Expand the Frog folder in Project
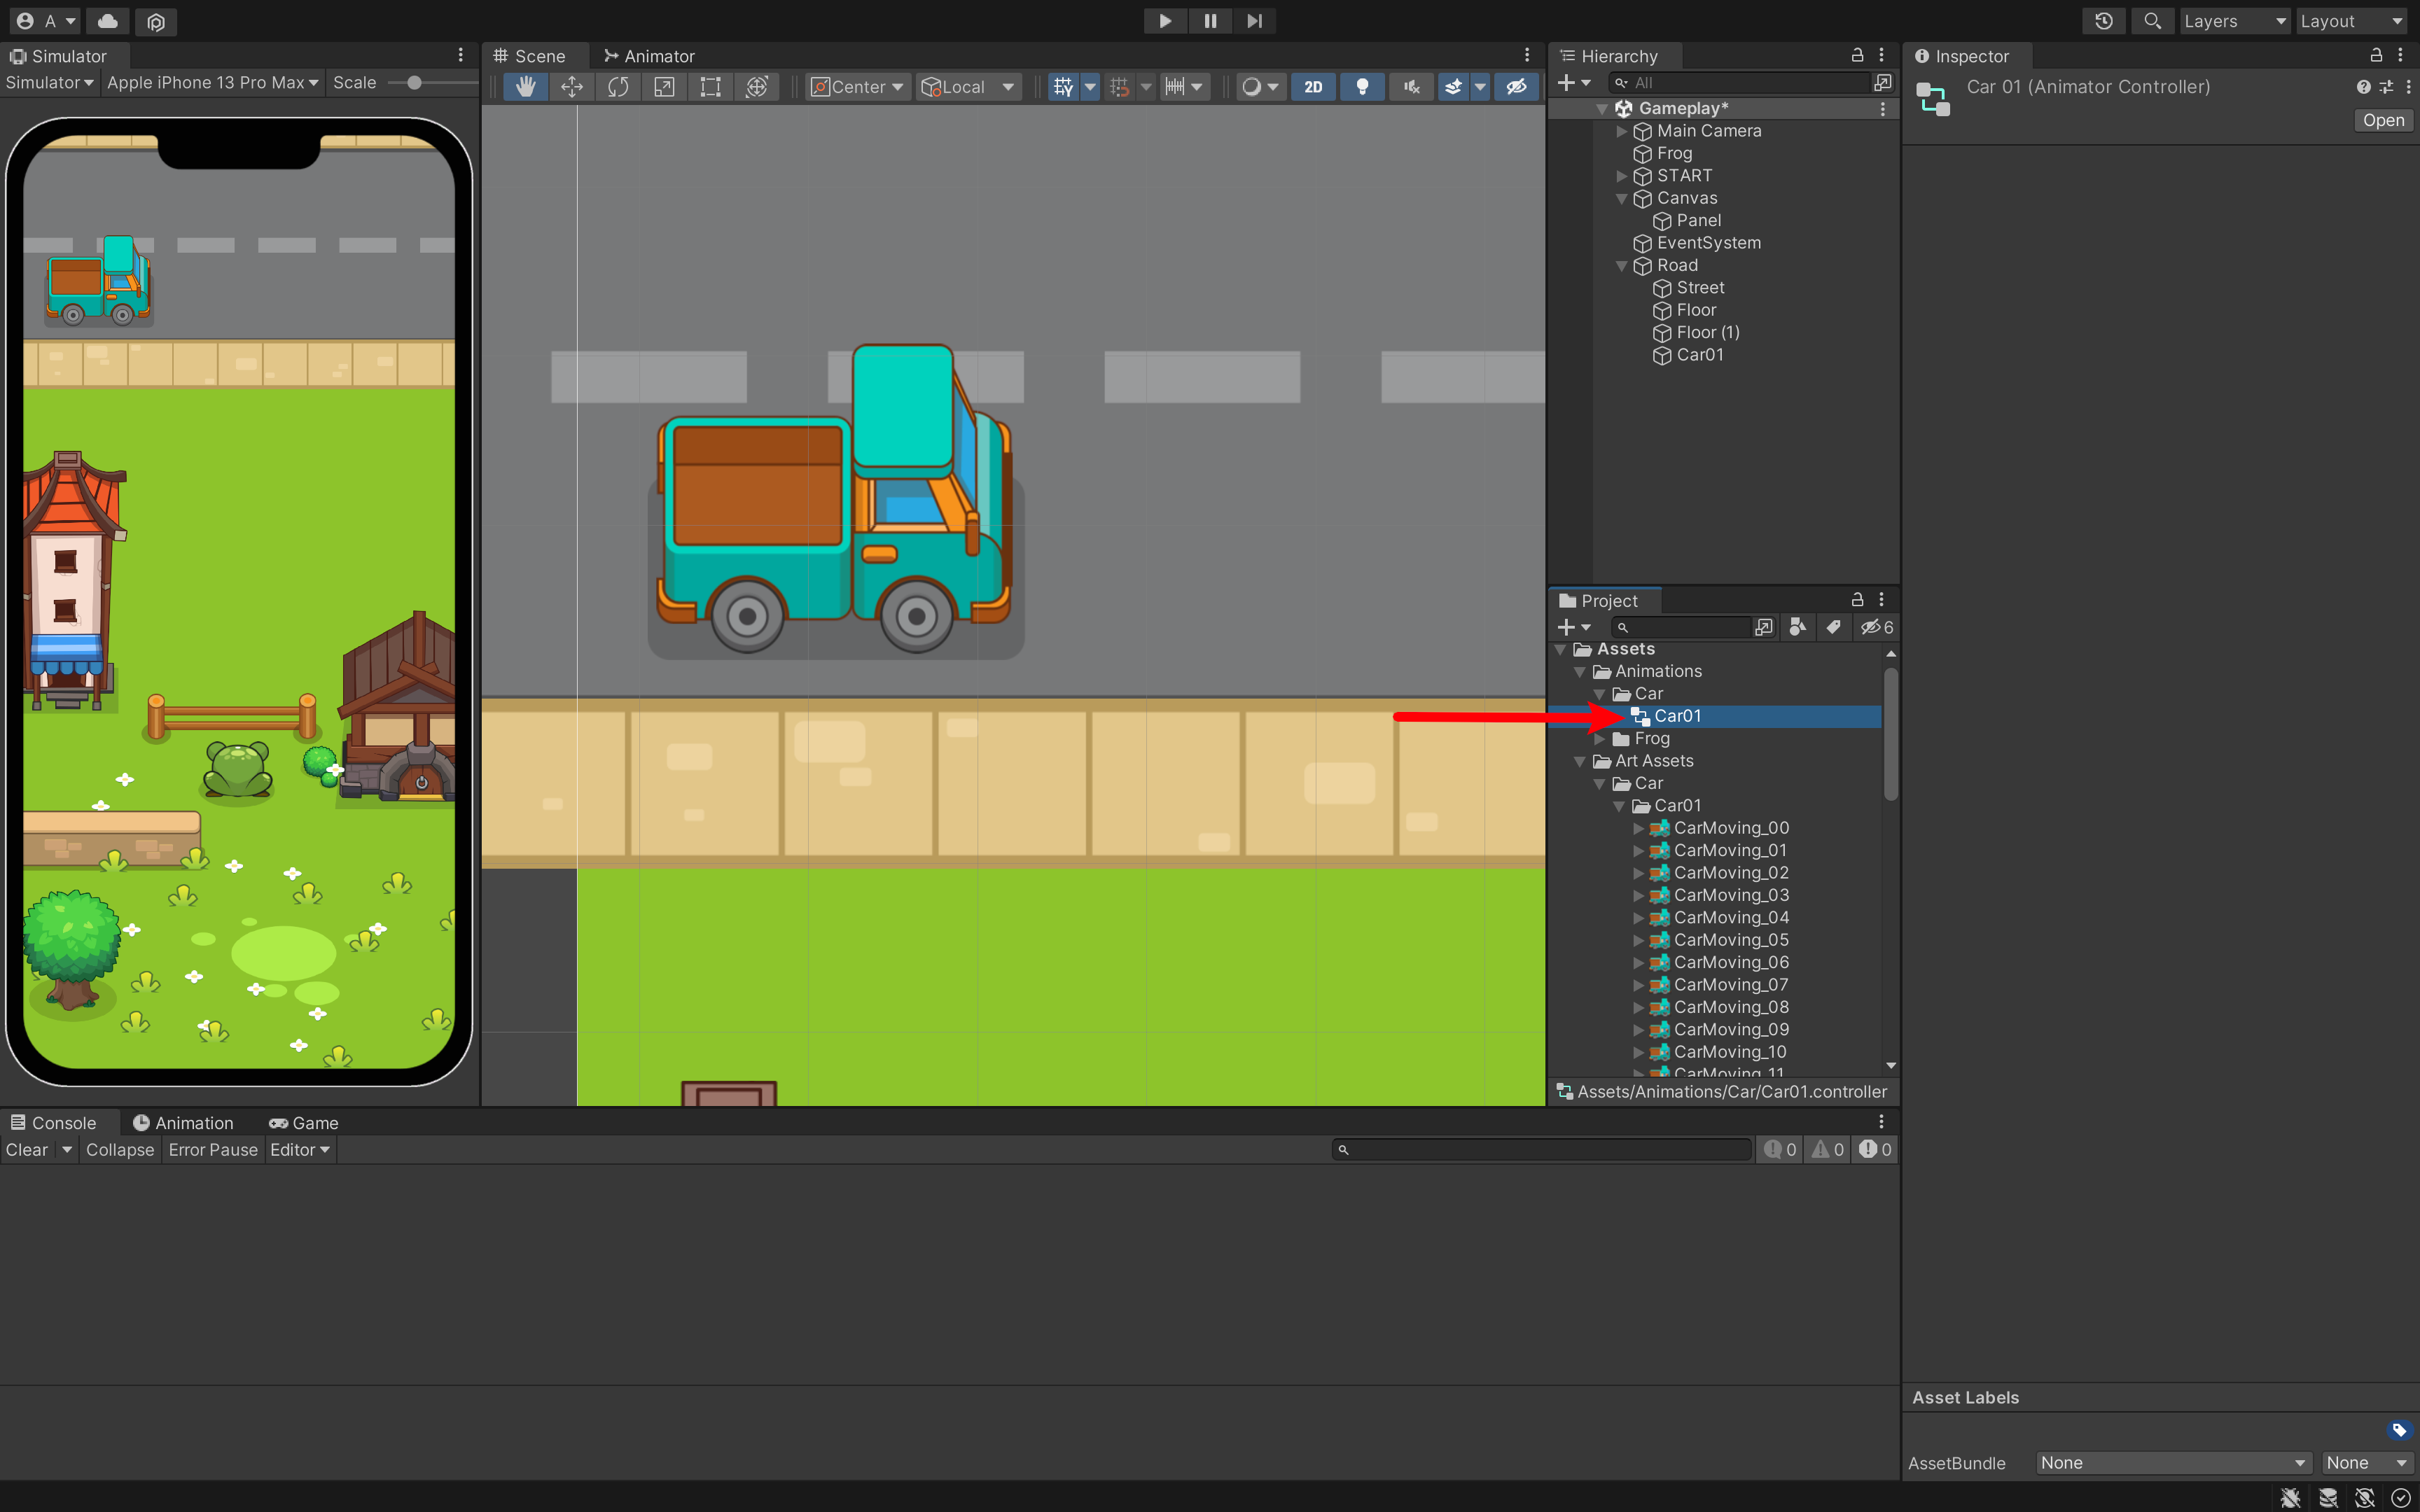Screen dimensions: 2420x1512 pyautogui.click(x=1601, y=739)
